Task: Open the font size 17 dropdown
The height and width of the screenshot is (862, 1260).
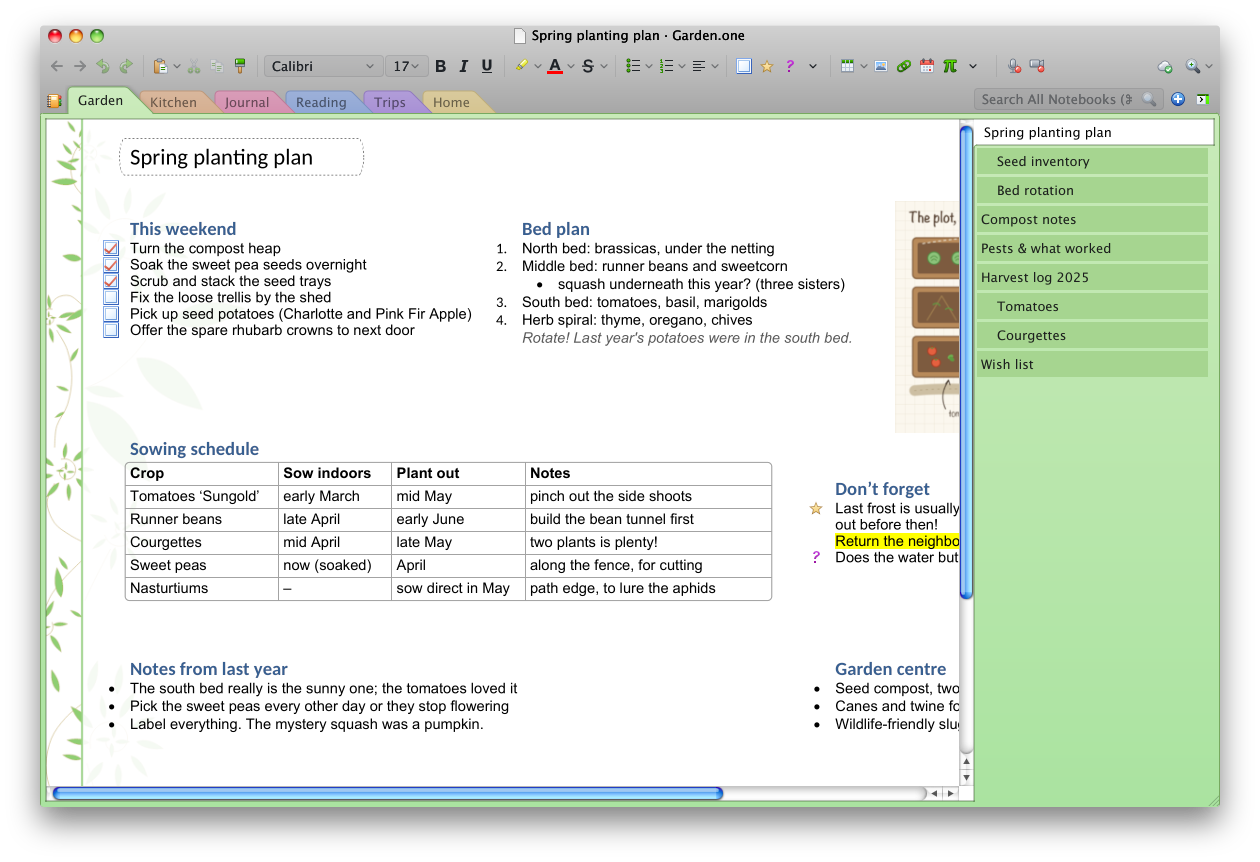Action: pos(407,66)
